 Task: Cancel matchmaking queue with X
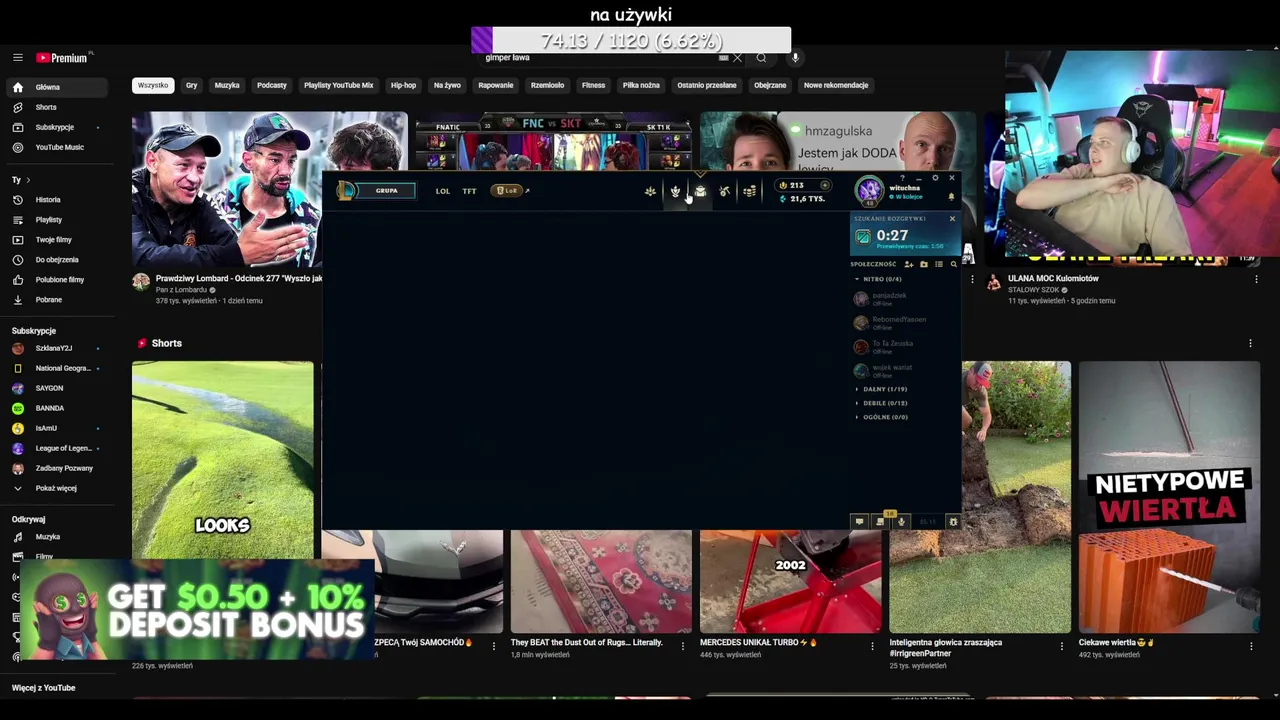[x=952, y=218]
